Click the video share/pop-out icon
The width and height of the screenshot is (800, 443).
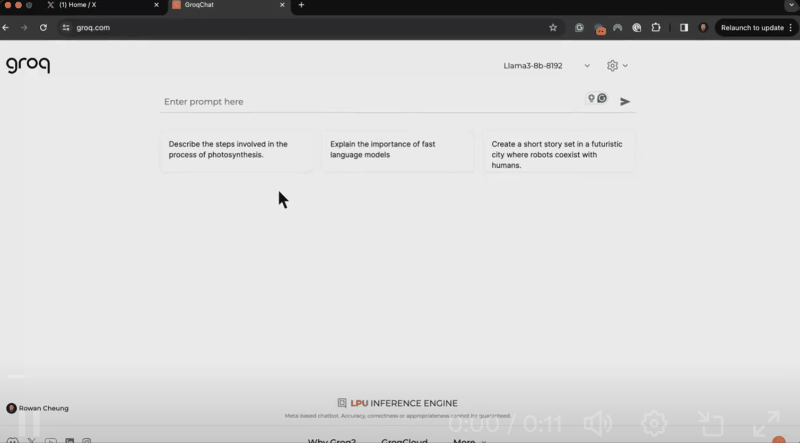[x=711, y=423]
